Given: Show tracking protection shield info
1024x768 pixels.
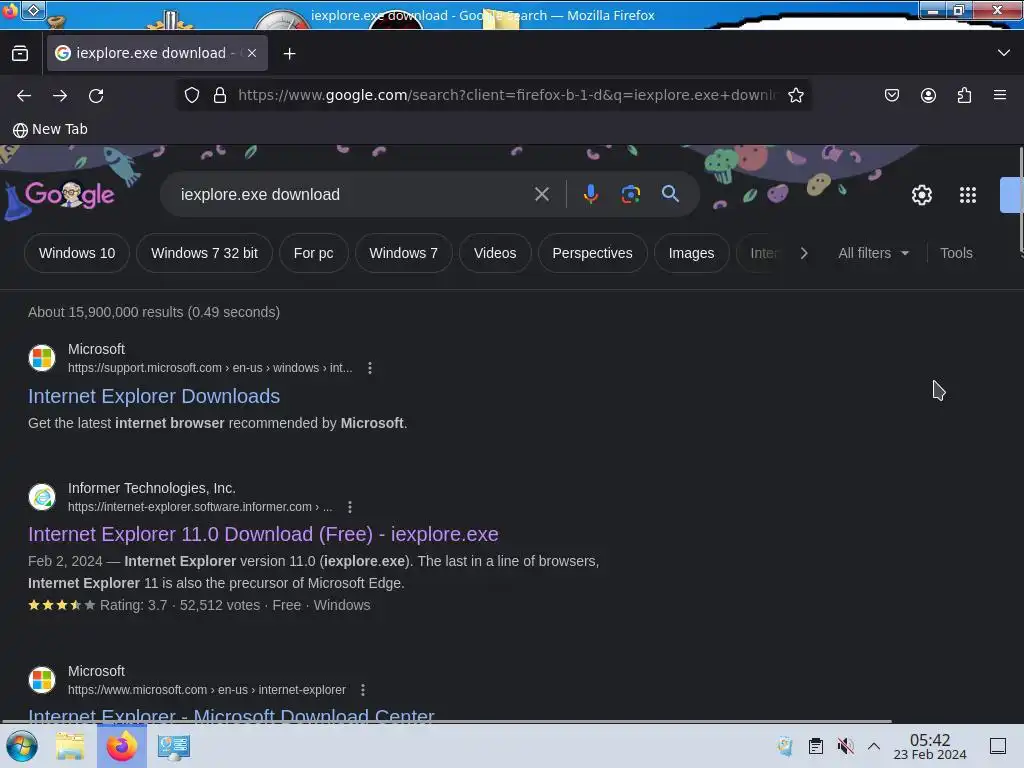Looking at the screenshot, I should pyautogui.click(x=191, y=95).
